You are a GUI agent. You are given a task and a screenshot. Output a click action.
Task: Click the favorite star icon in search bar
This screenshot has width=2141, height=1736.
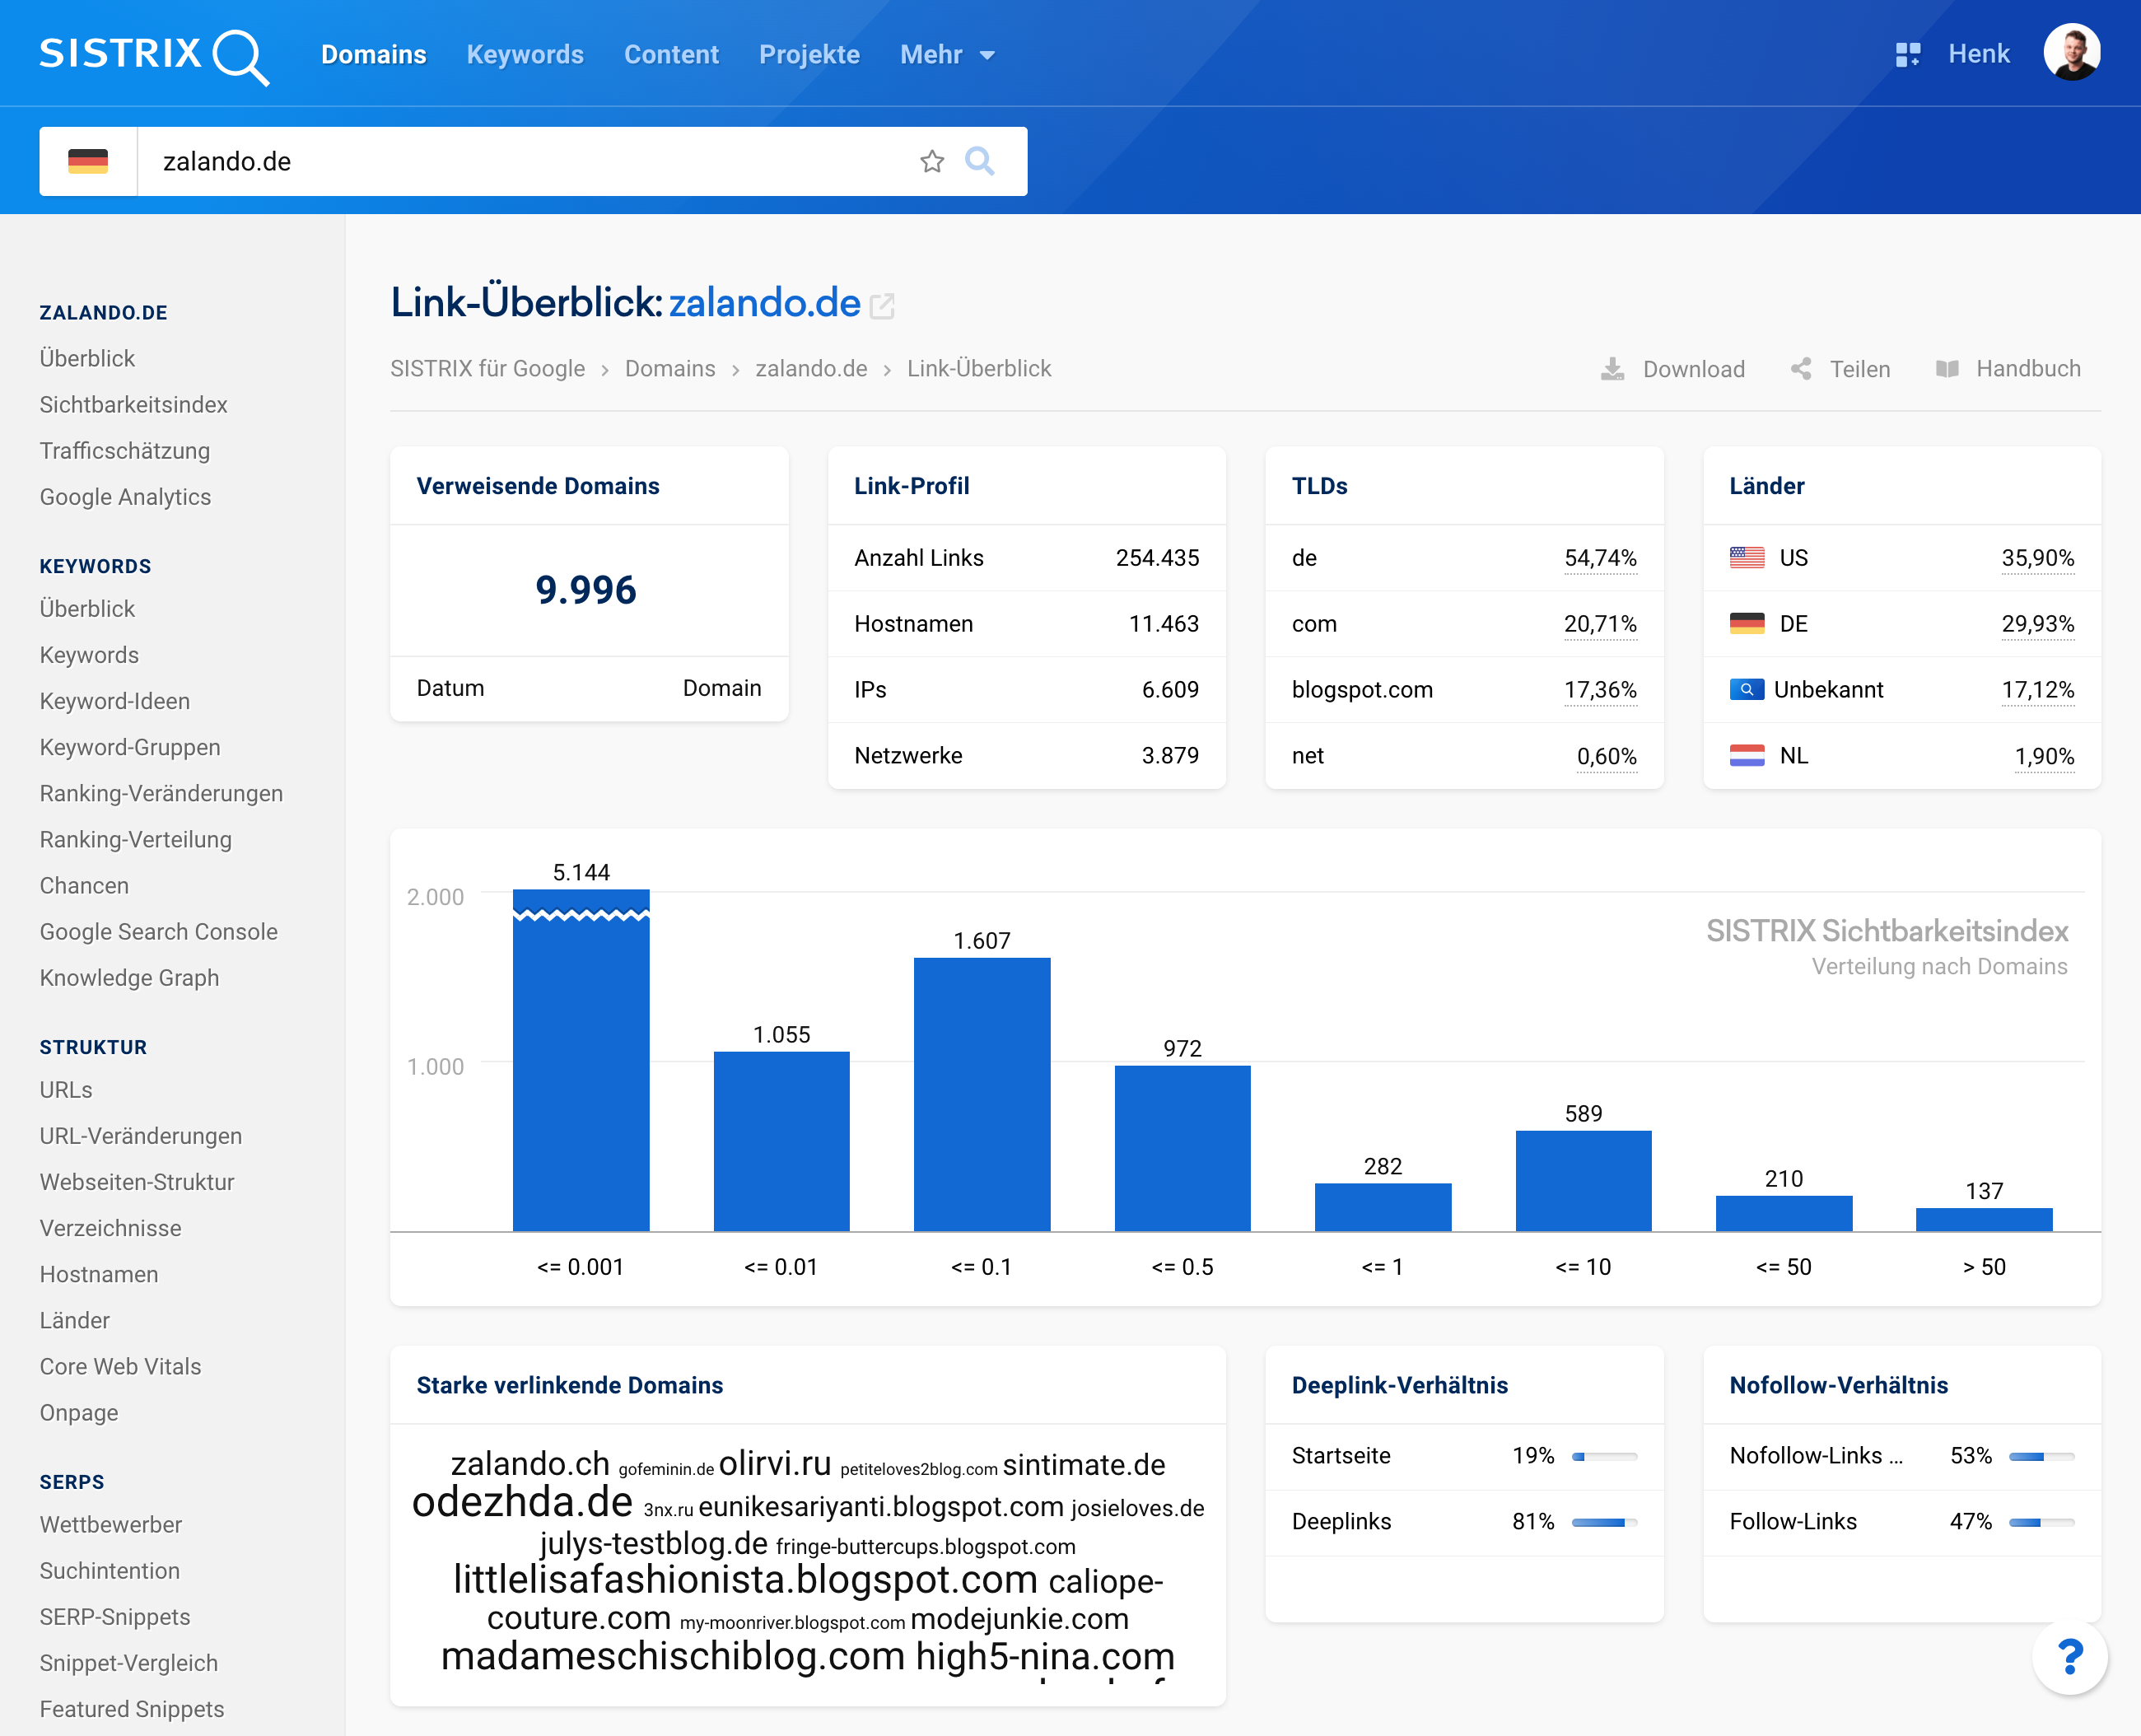click(x=932, y=161)
